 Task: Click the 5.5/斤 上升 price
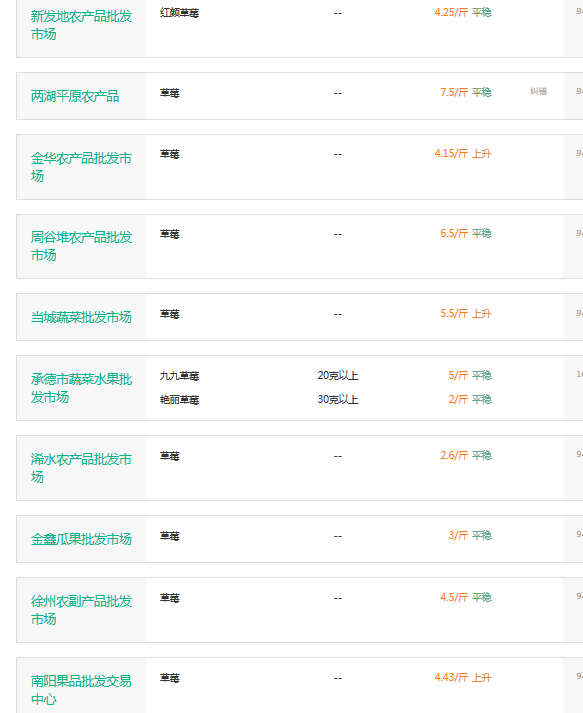coord(466,313)
